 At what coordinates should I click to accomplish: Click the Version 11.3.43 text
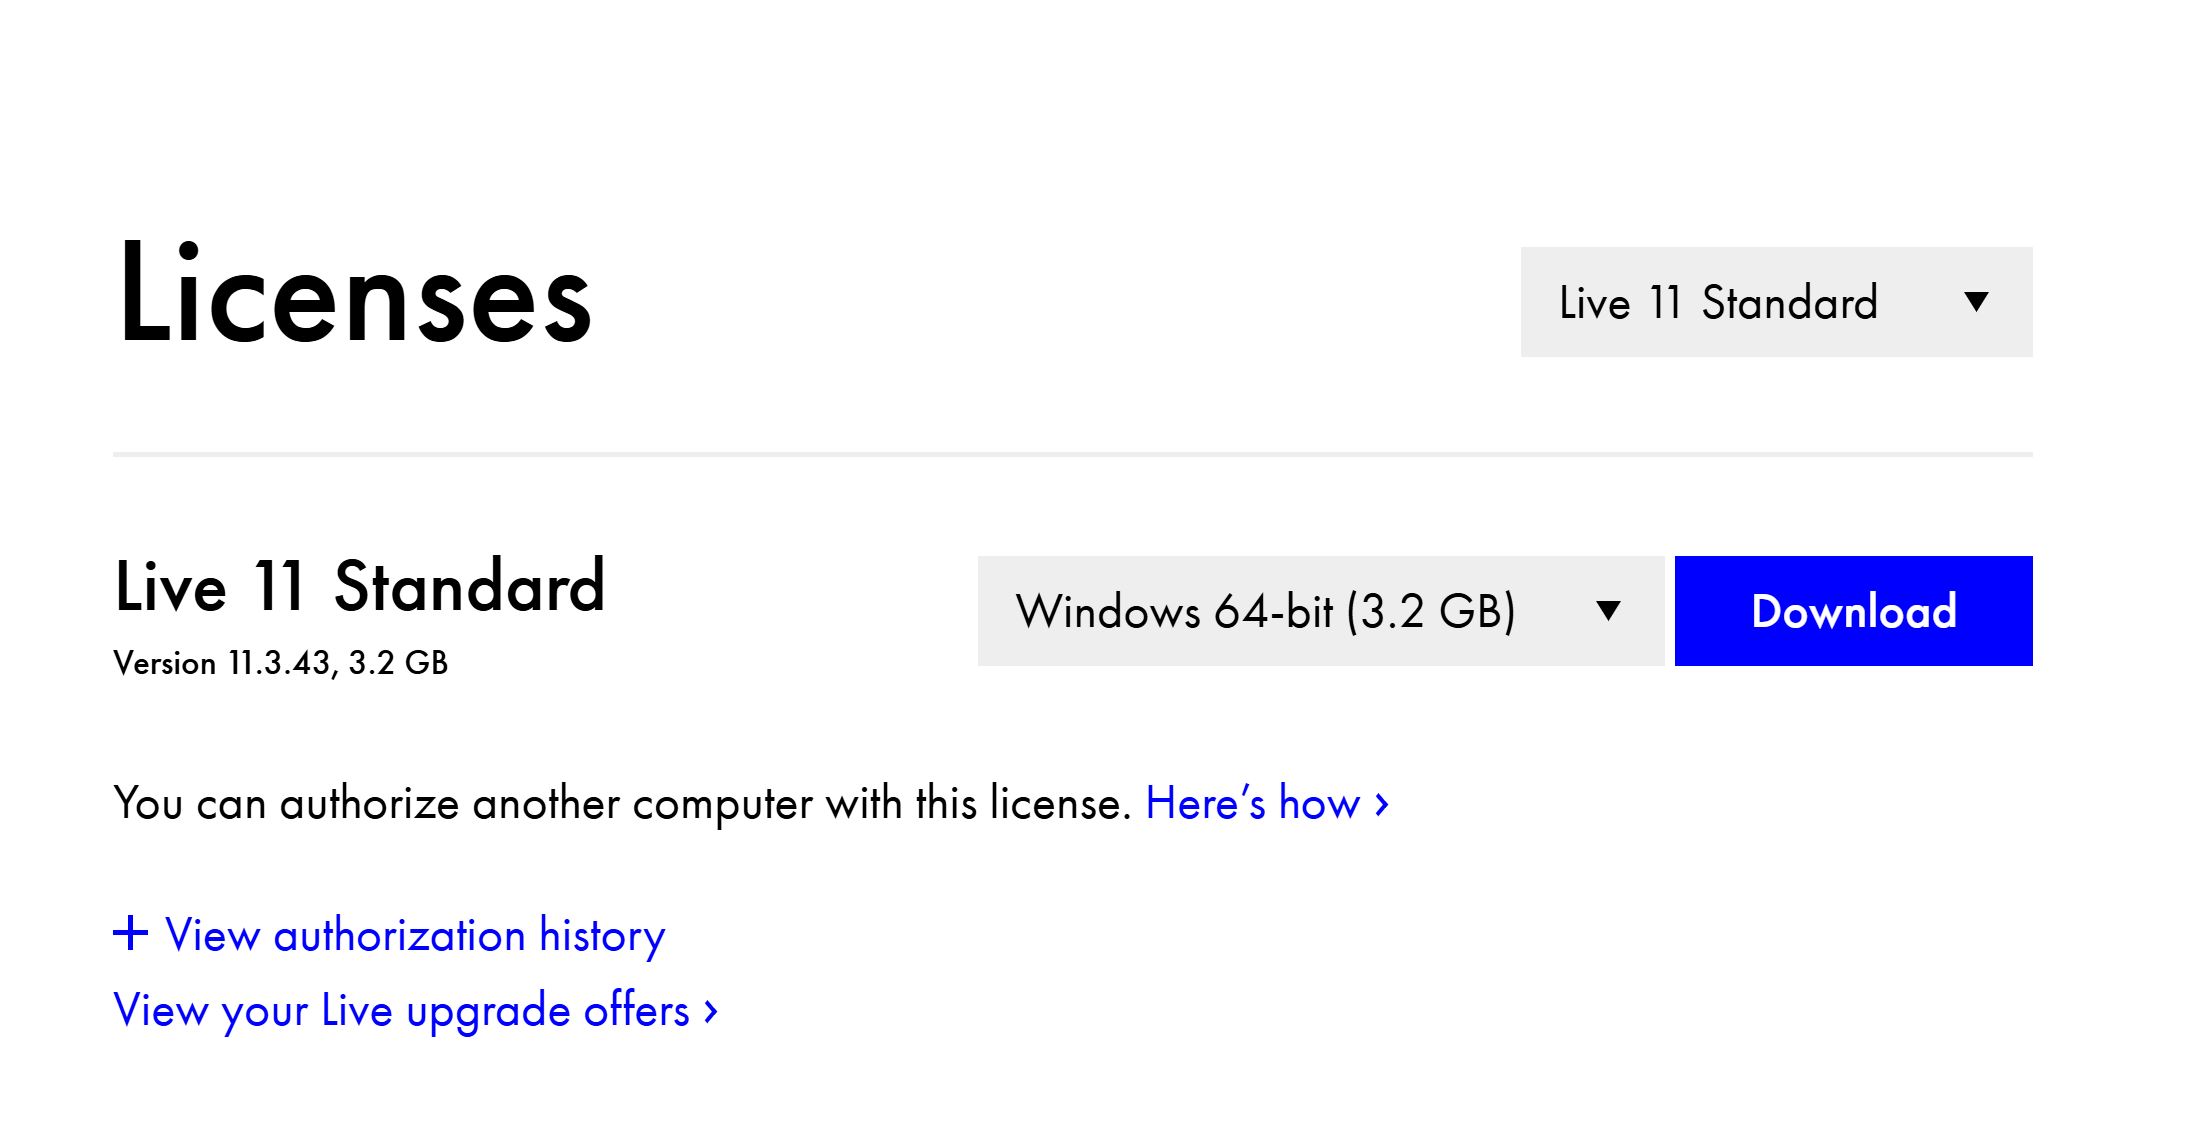[x=222, y=663]
